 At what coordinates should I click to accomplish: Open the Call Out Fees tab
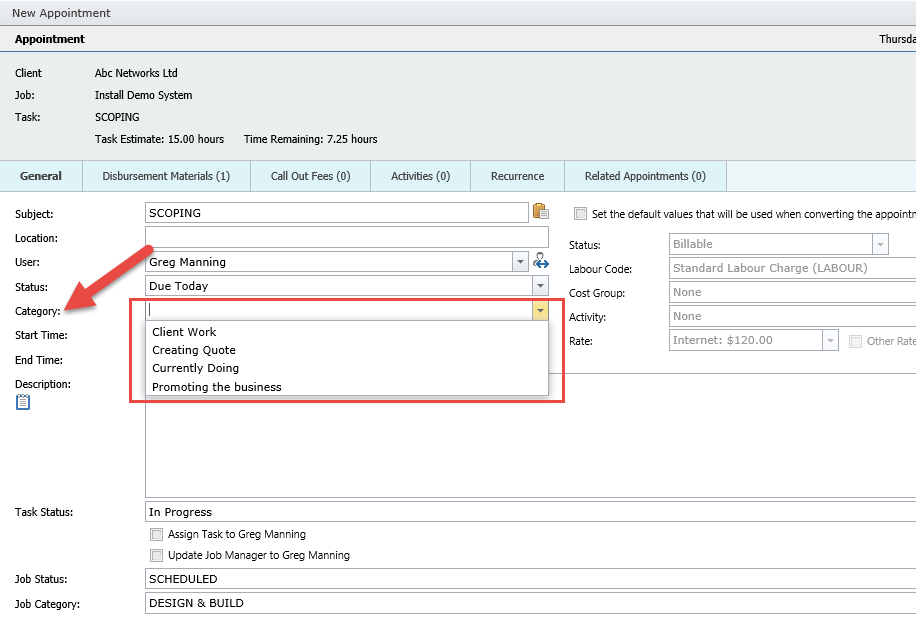click(x=310, y=175)
